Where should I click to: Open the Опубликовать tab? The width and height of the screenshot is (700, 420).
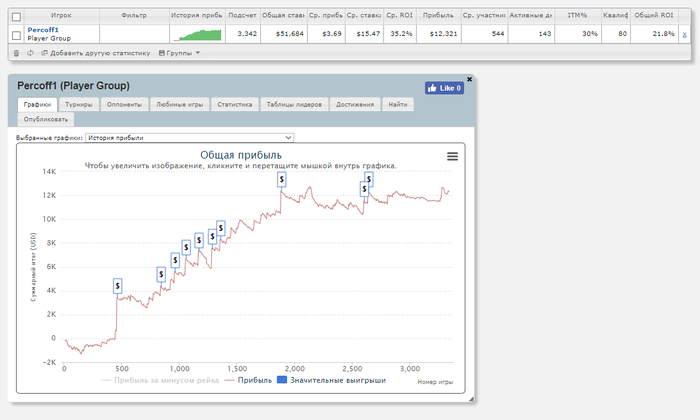tap(46, 120)
